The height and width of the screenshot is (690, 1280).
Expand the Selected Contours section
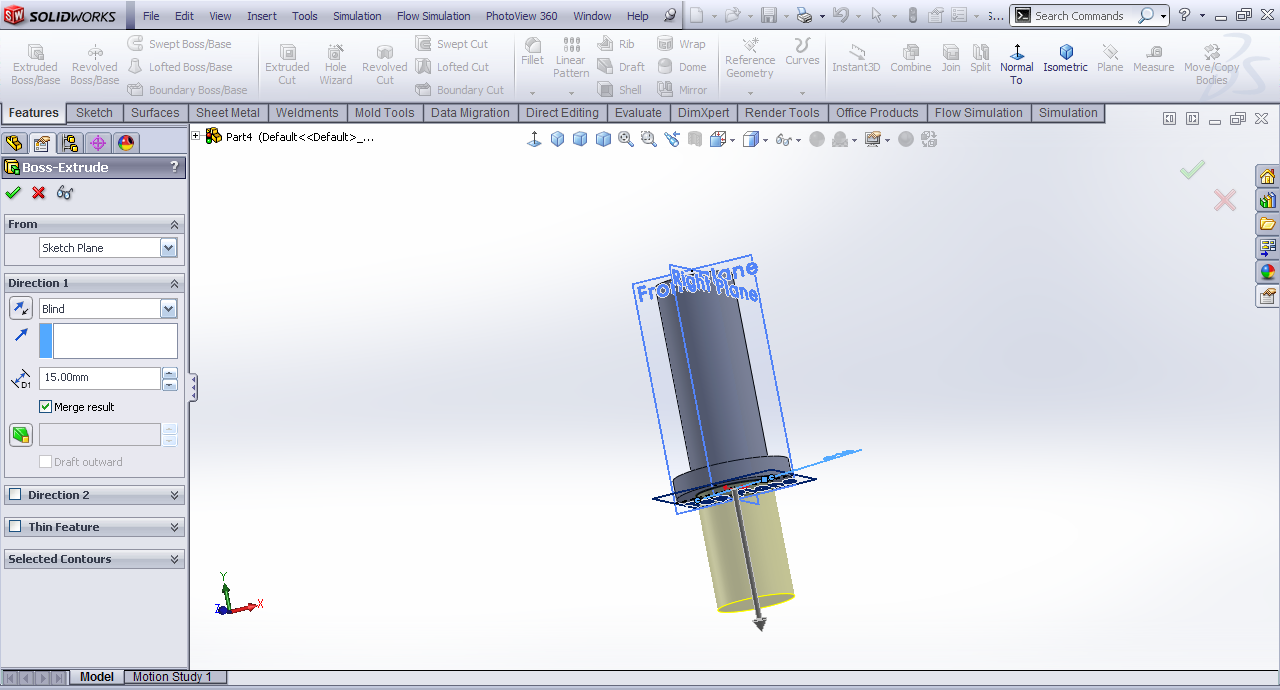click(x=175, y=559)
